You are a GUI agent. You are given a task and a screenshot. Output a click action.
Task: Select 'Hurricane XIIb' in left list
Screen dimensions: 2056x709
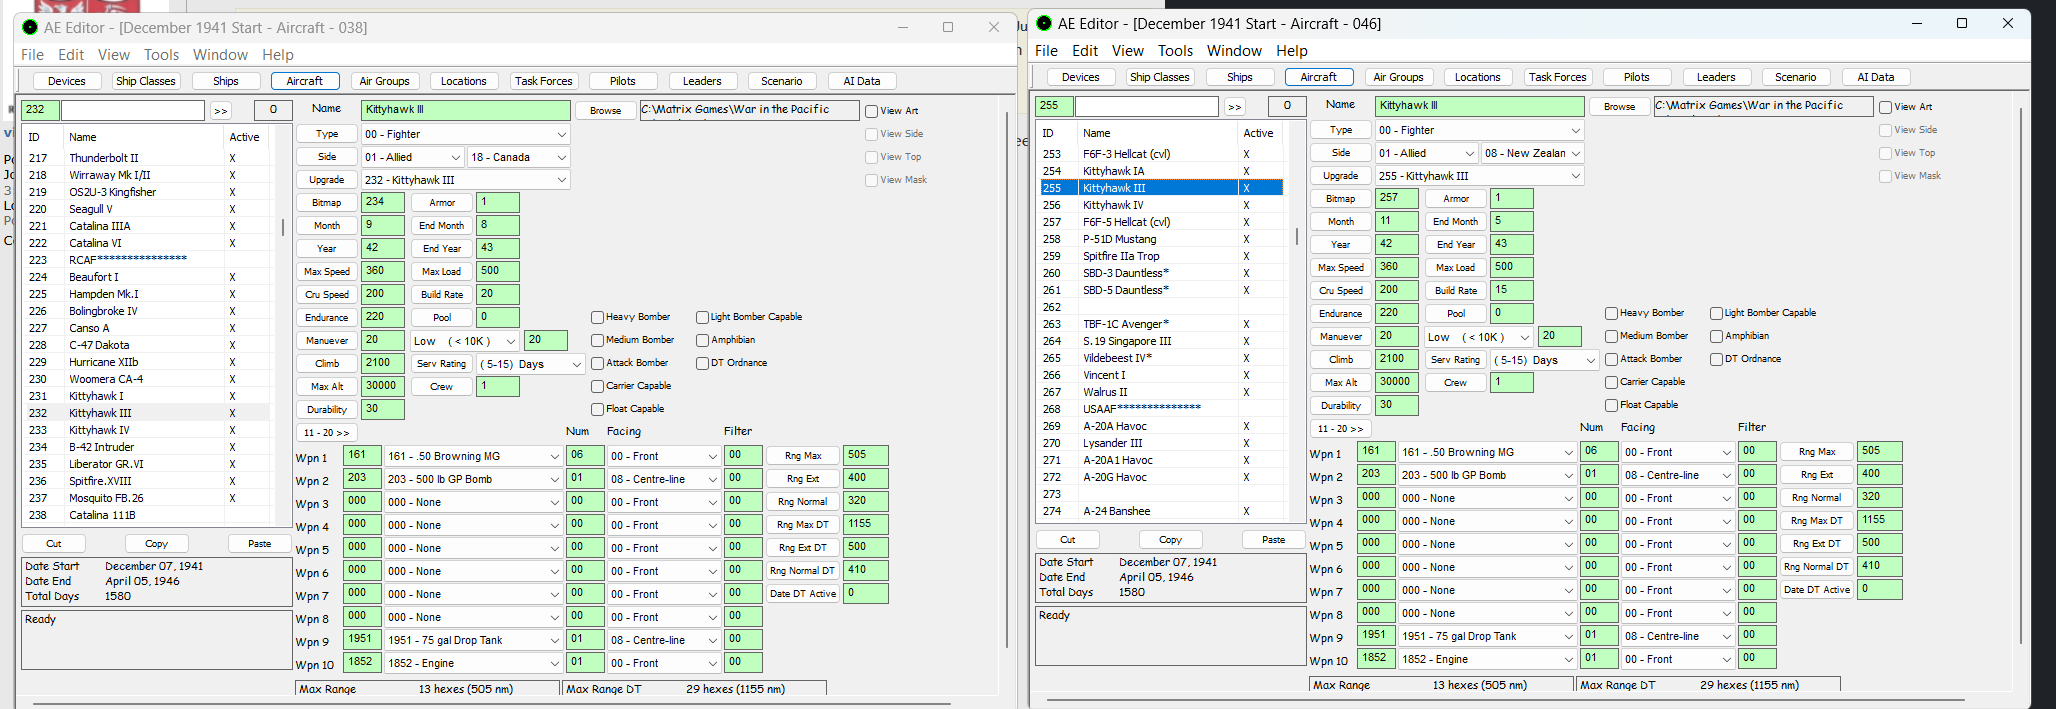pos(147,362)
